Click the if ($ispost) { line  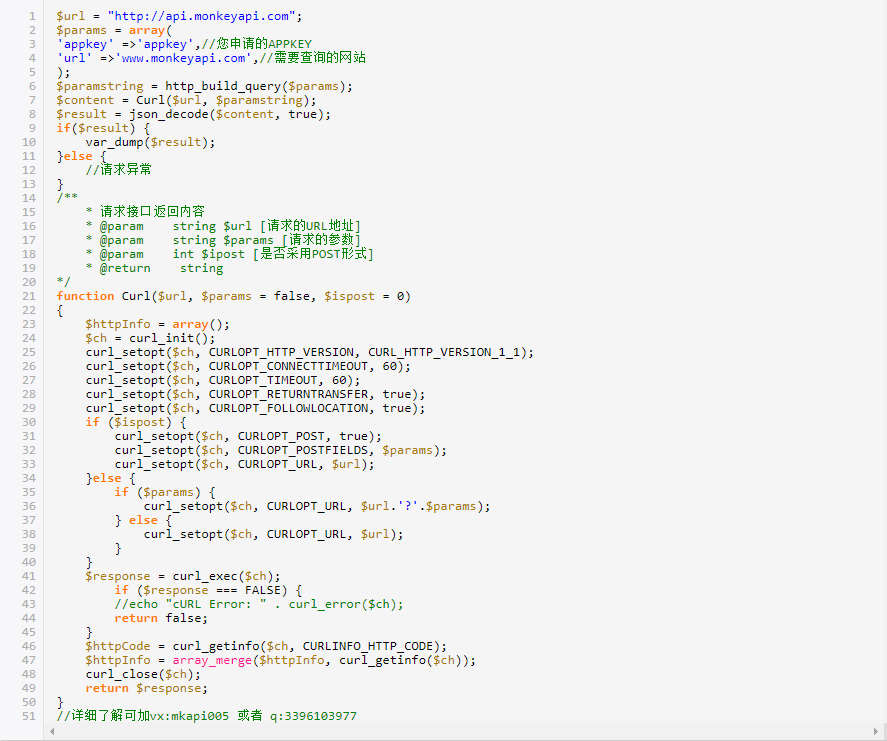pyautogui.click(x=136, y=423)
